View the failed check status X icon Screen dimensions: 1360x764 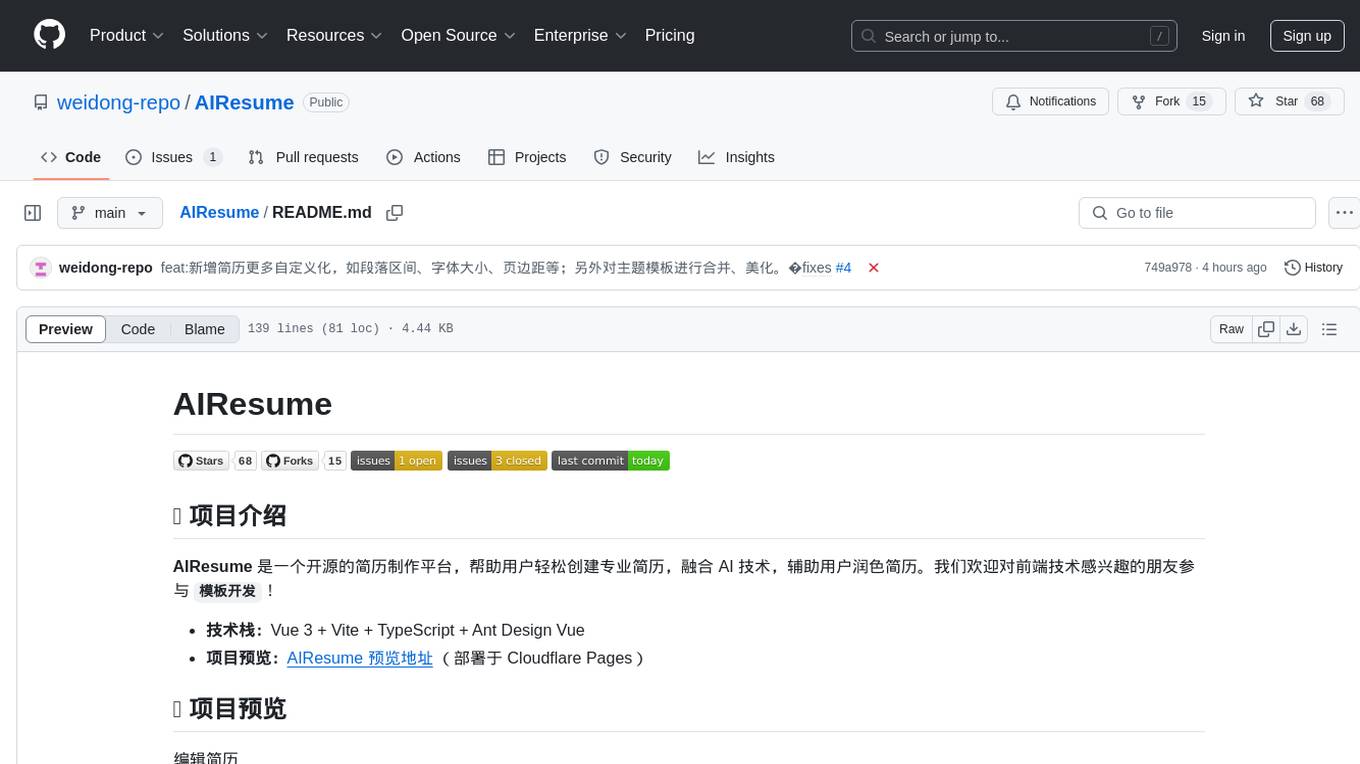click(874, 268)
